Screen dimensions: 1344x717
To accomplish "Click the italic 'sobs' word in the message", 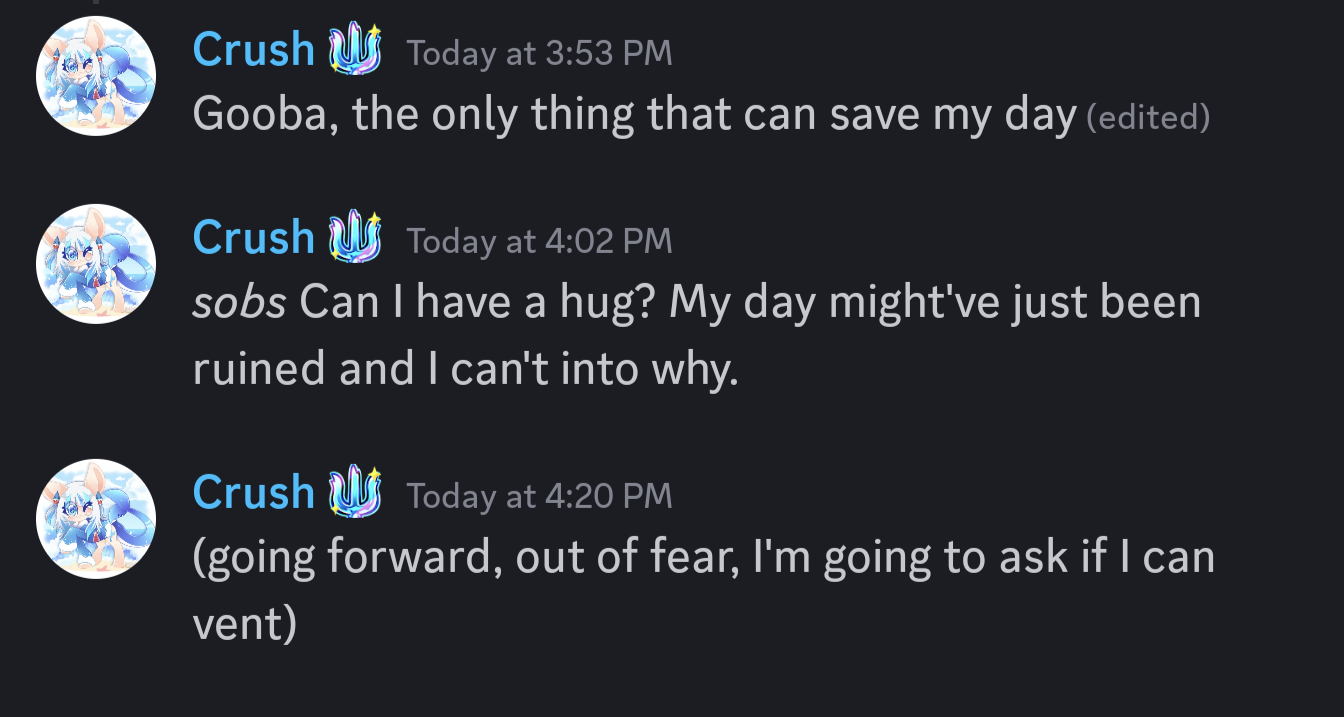I will (239, 302).
